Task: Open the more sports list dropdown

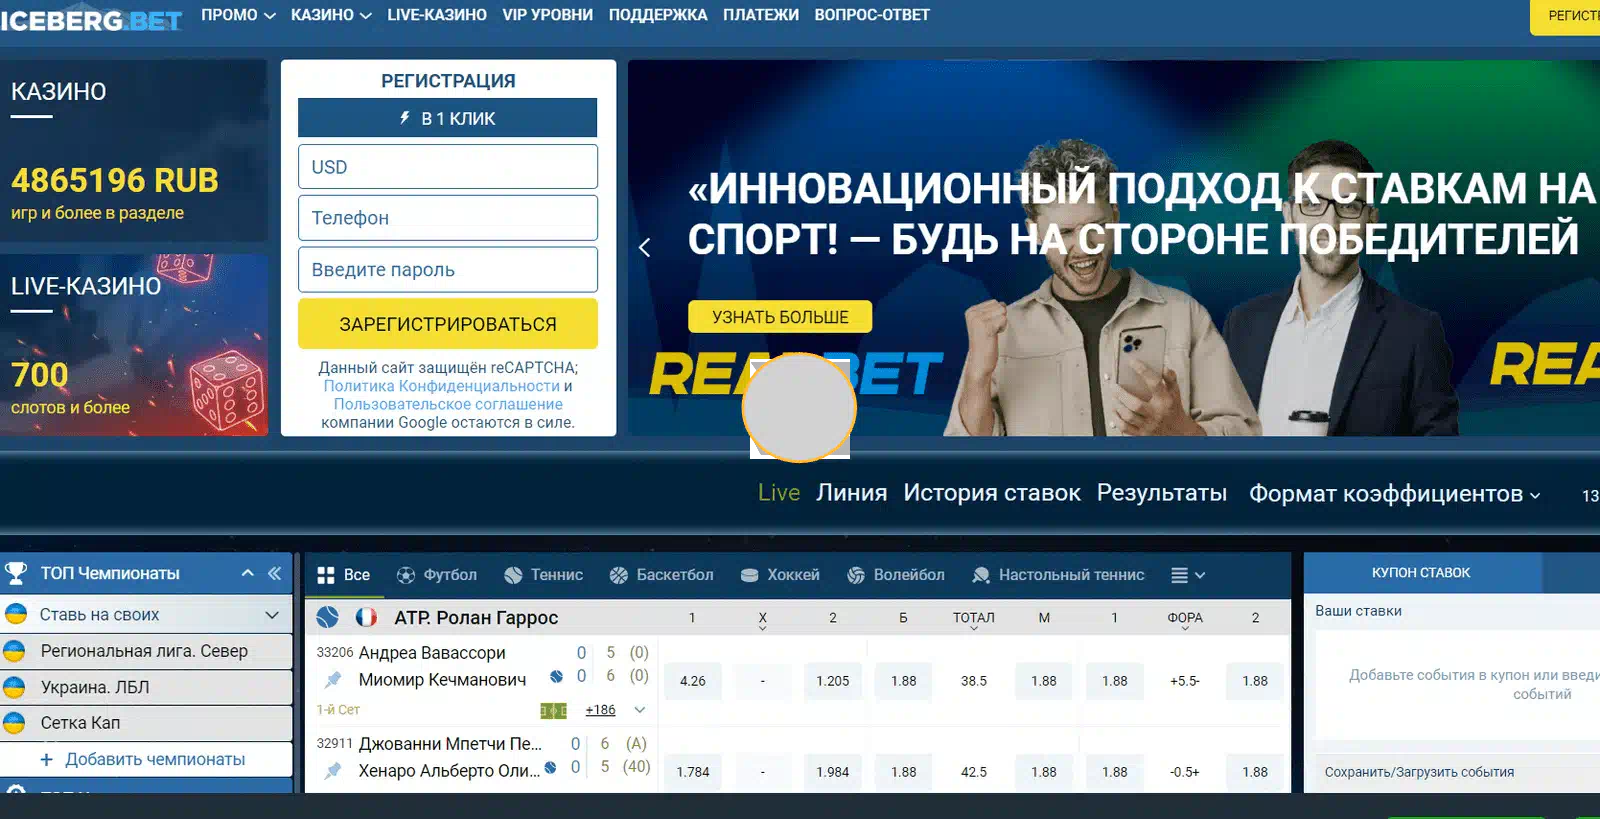Action: pos(1188,575)
